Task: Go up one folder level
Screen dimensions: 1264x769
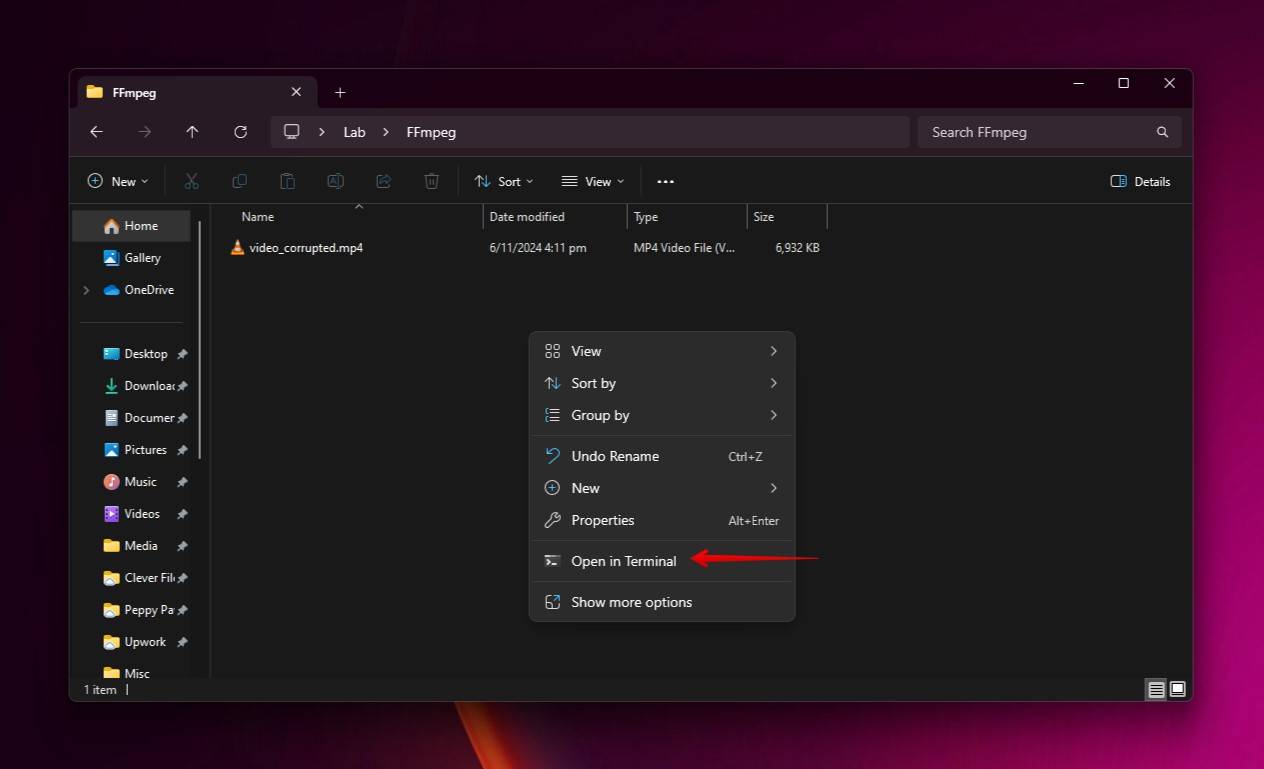Action: point(192,132)
